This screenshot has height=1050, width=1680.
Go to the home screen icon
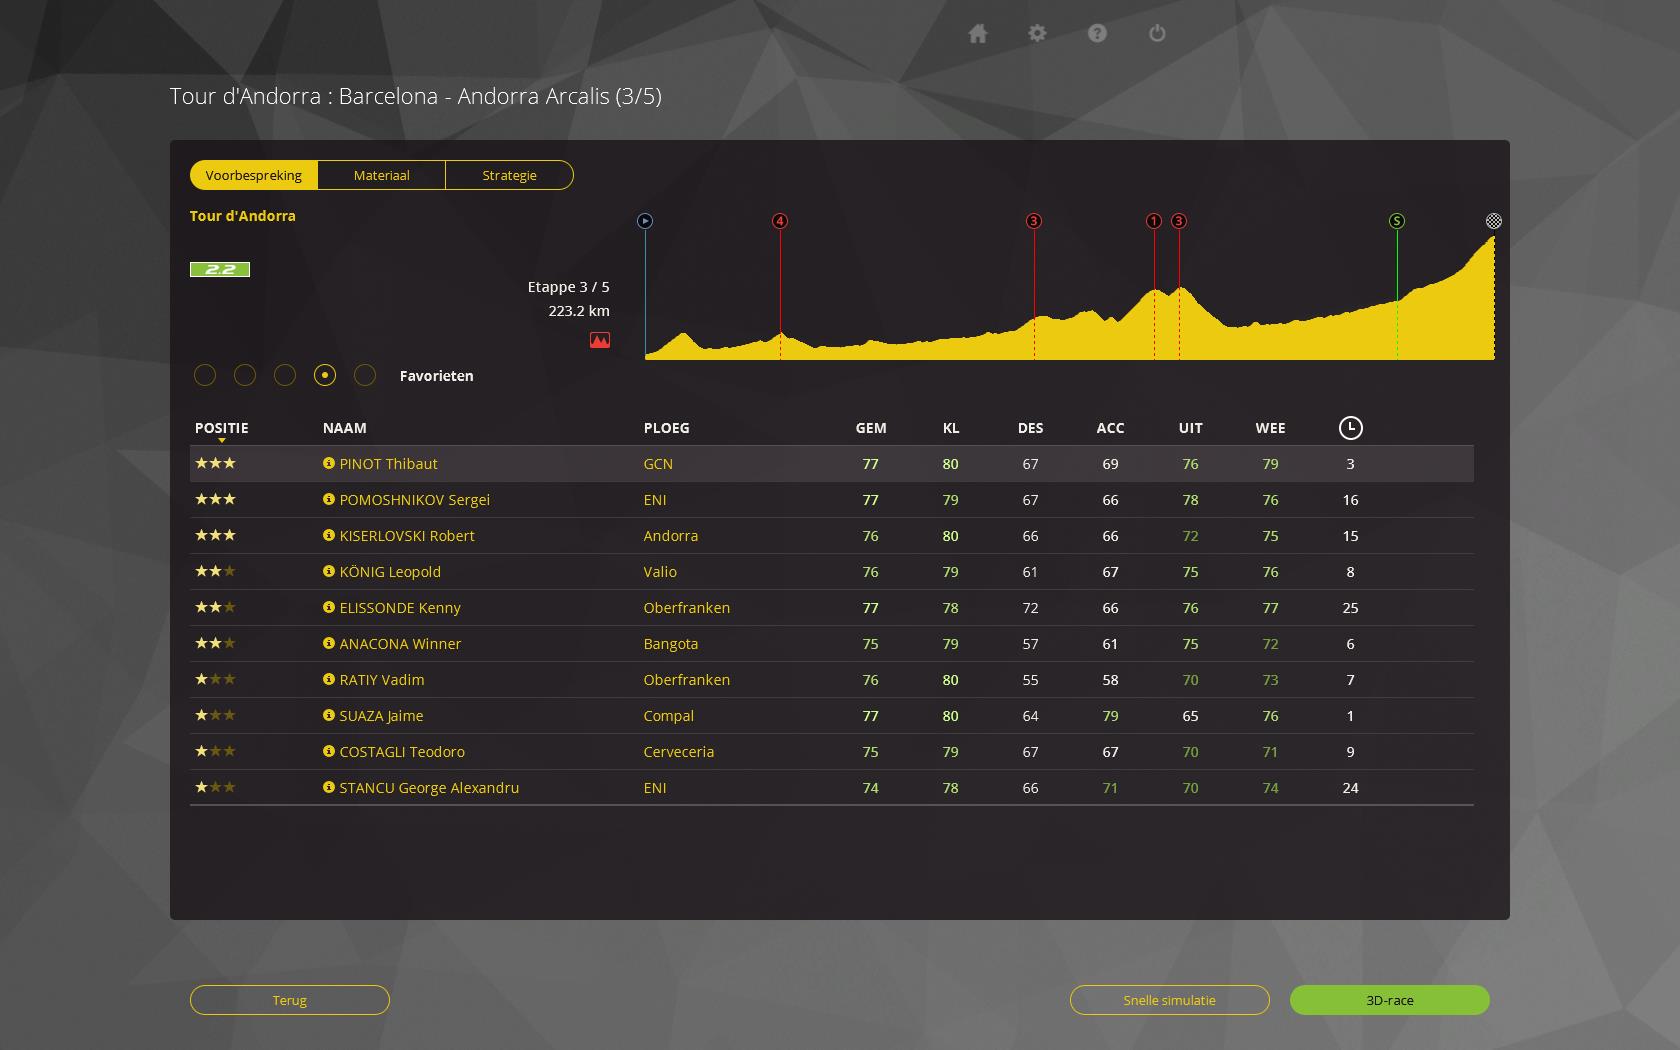(978, 34)
